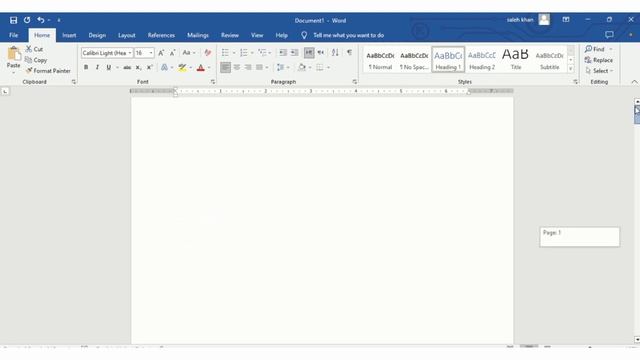The image size is (640, 360).
Task: Toggle underline formatting
Action: pyautogui.click(x=109, y=67)
